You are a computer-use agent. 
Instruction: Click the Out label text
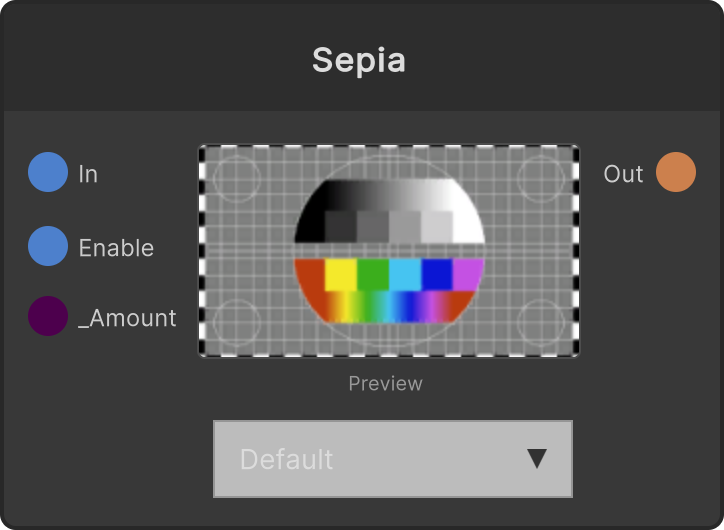point(623,174)
